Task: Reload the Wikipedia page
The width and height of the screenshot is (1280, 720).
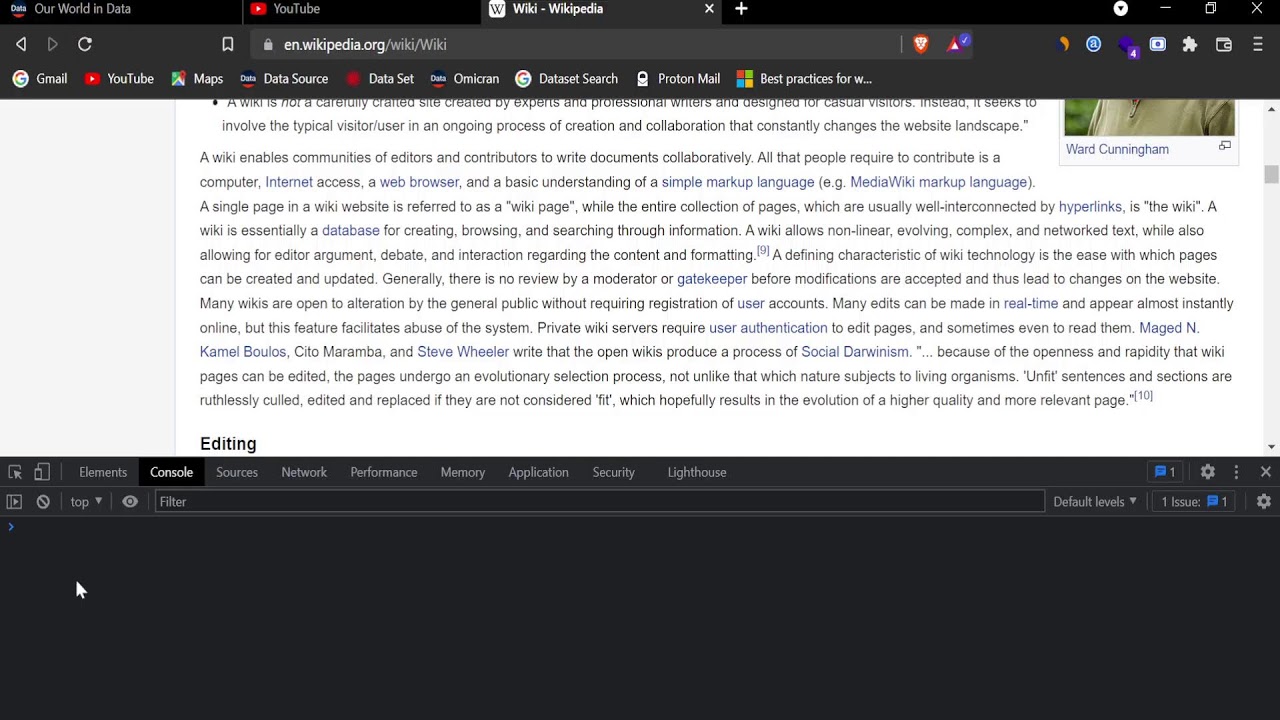Action: pyautogui.click(x=85, y=44)
